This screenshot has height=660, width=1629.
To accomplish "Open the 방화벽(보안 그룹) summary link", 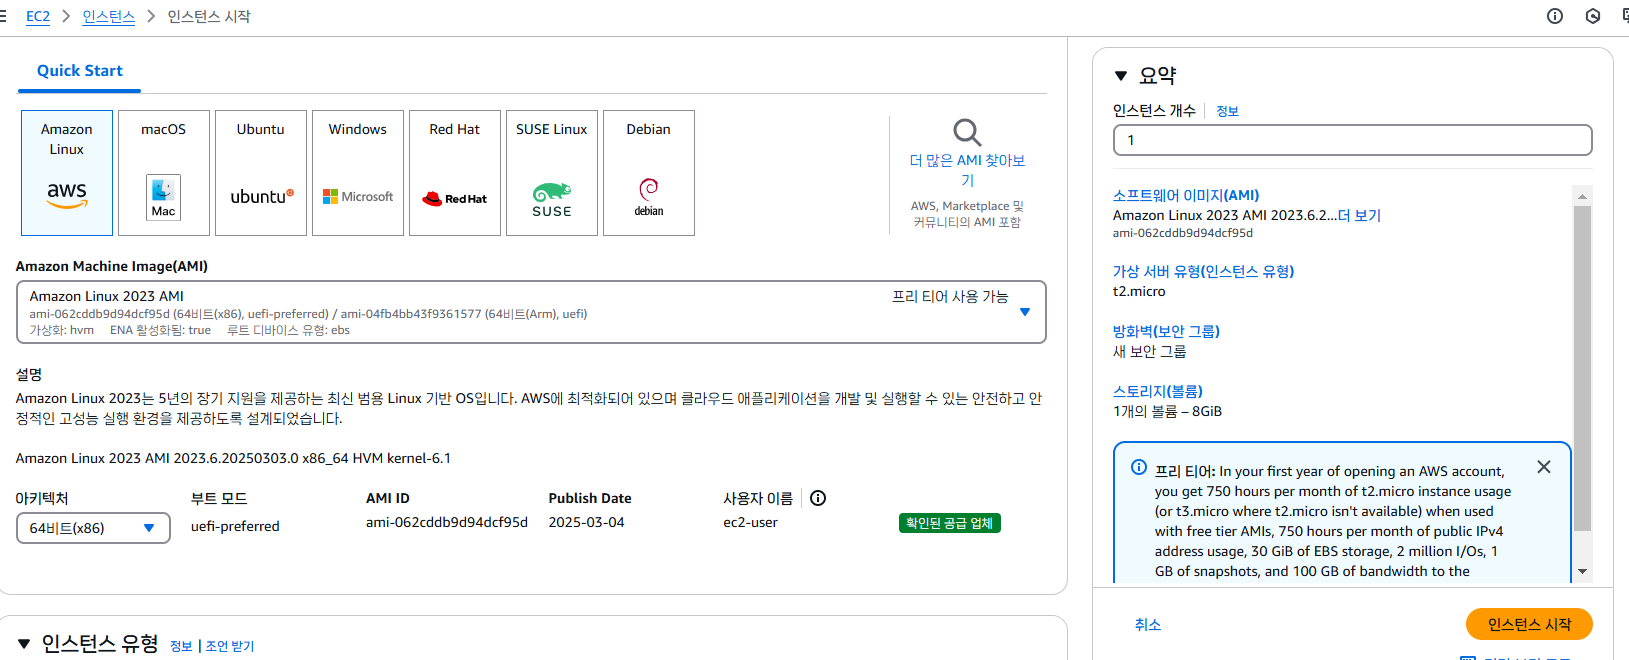I will point(1166,331).
